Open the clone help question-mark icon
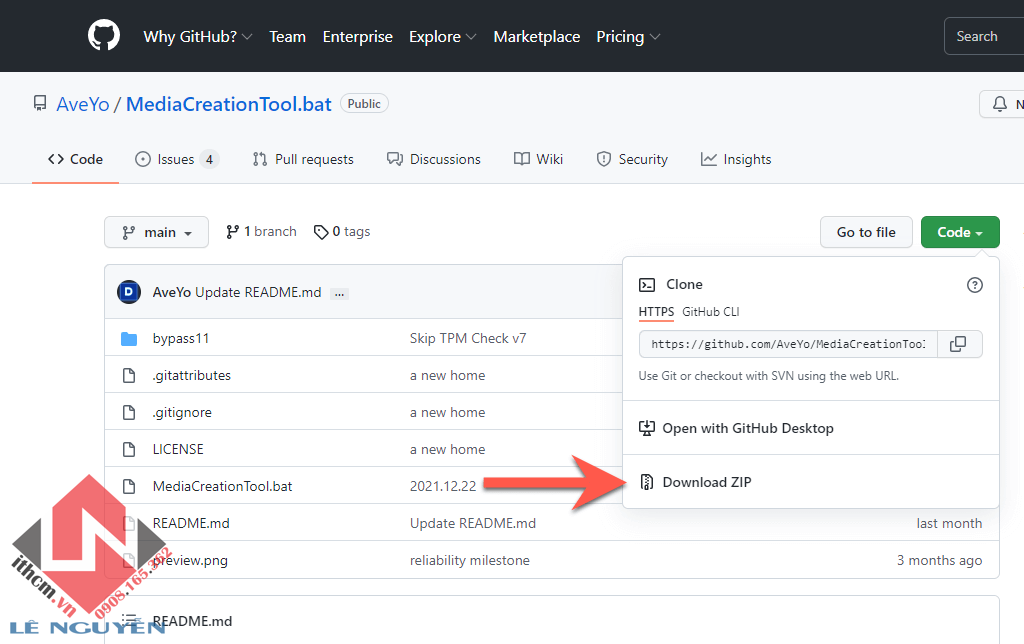This screenshot has width=1024, height=644. 974,285
